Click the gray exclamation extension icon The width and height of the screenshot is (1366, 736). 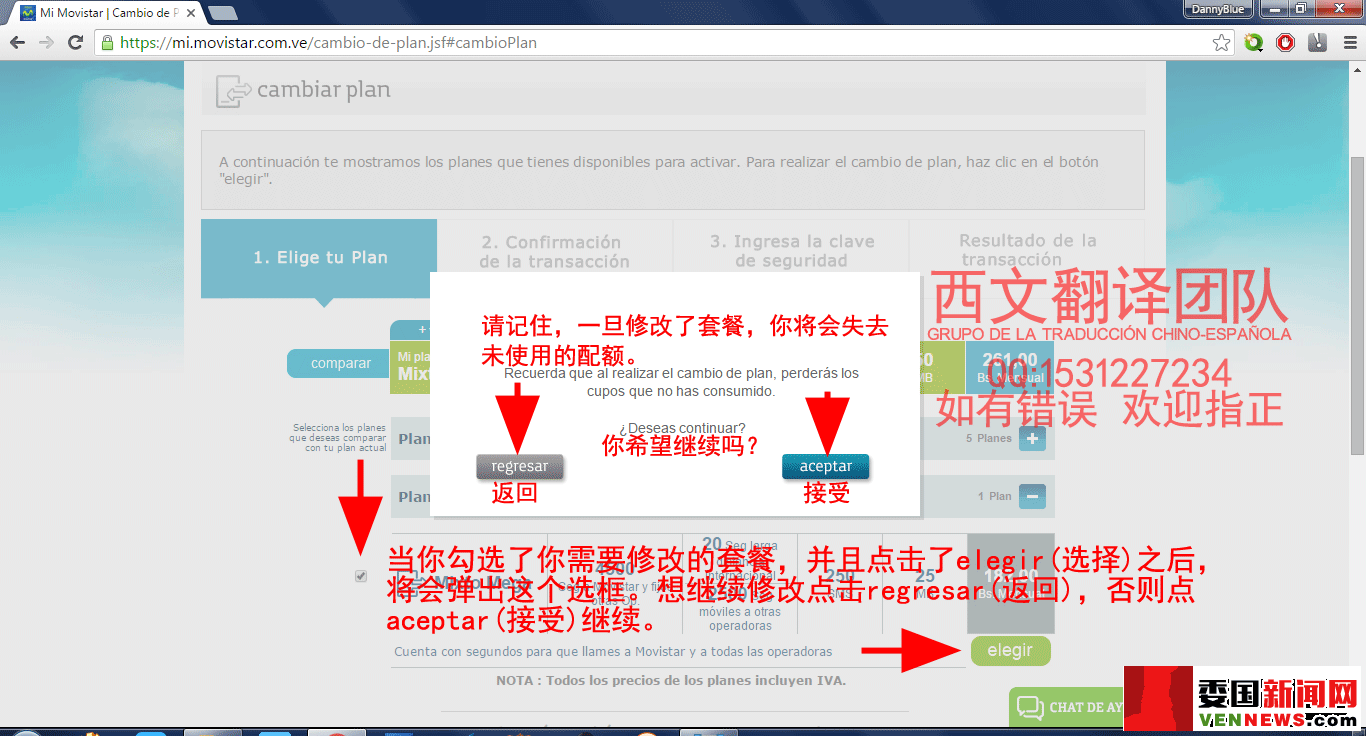click(1317, 43)
